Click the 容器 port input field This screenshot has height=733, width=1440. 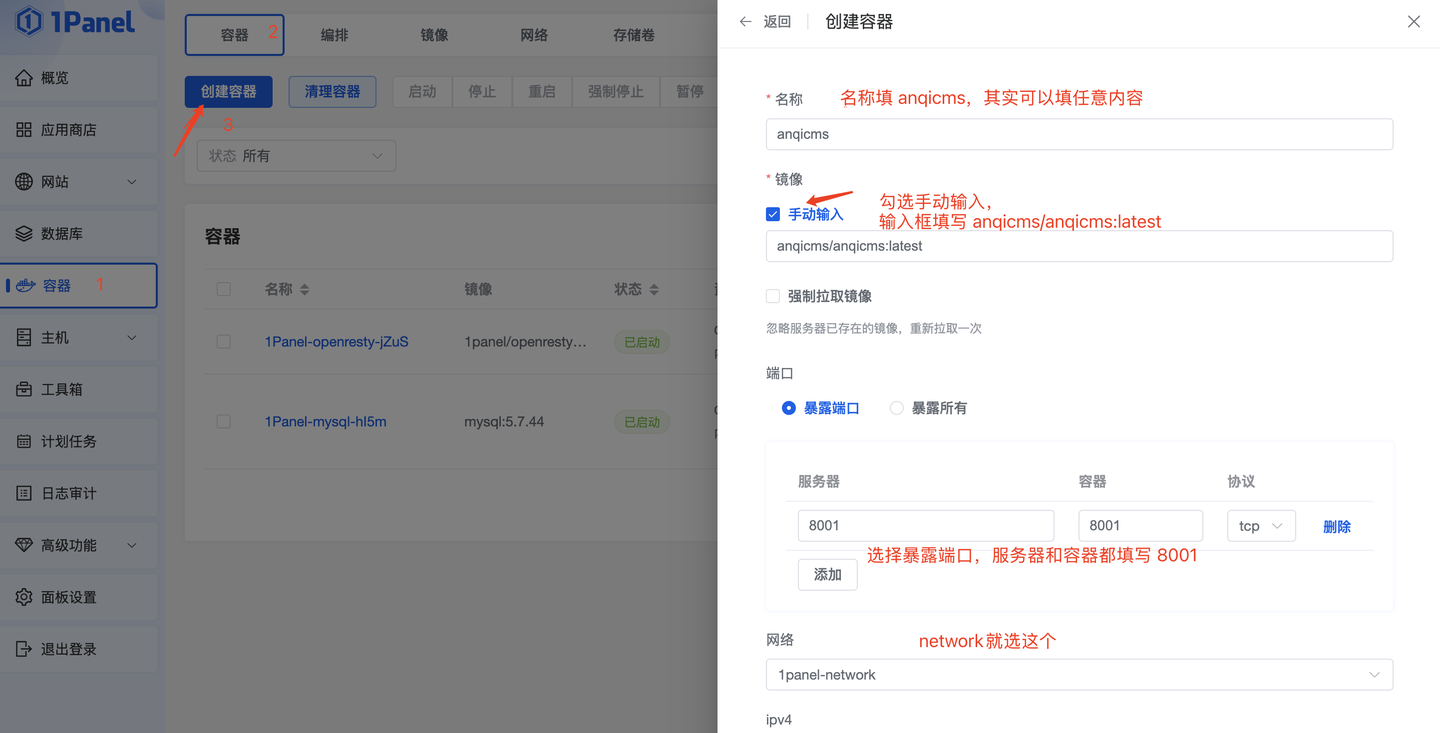pos(1141,526)
